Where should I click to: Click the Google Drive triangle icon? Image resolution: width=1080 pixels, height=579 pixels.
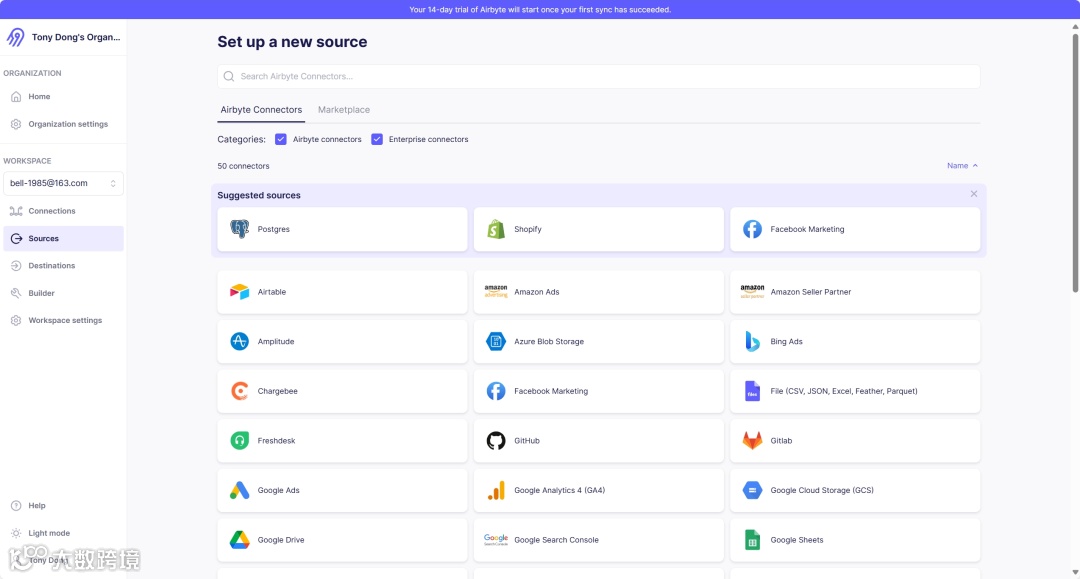(x=239, y=540)
